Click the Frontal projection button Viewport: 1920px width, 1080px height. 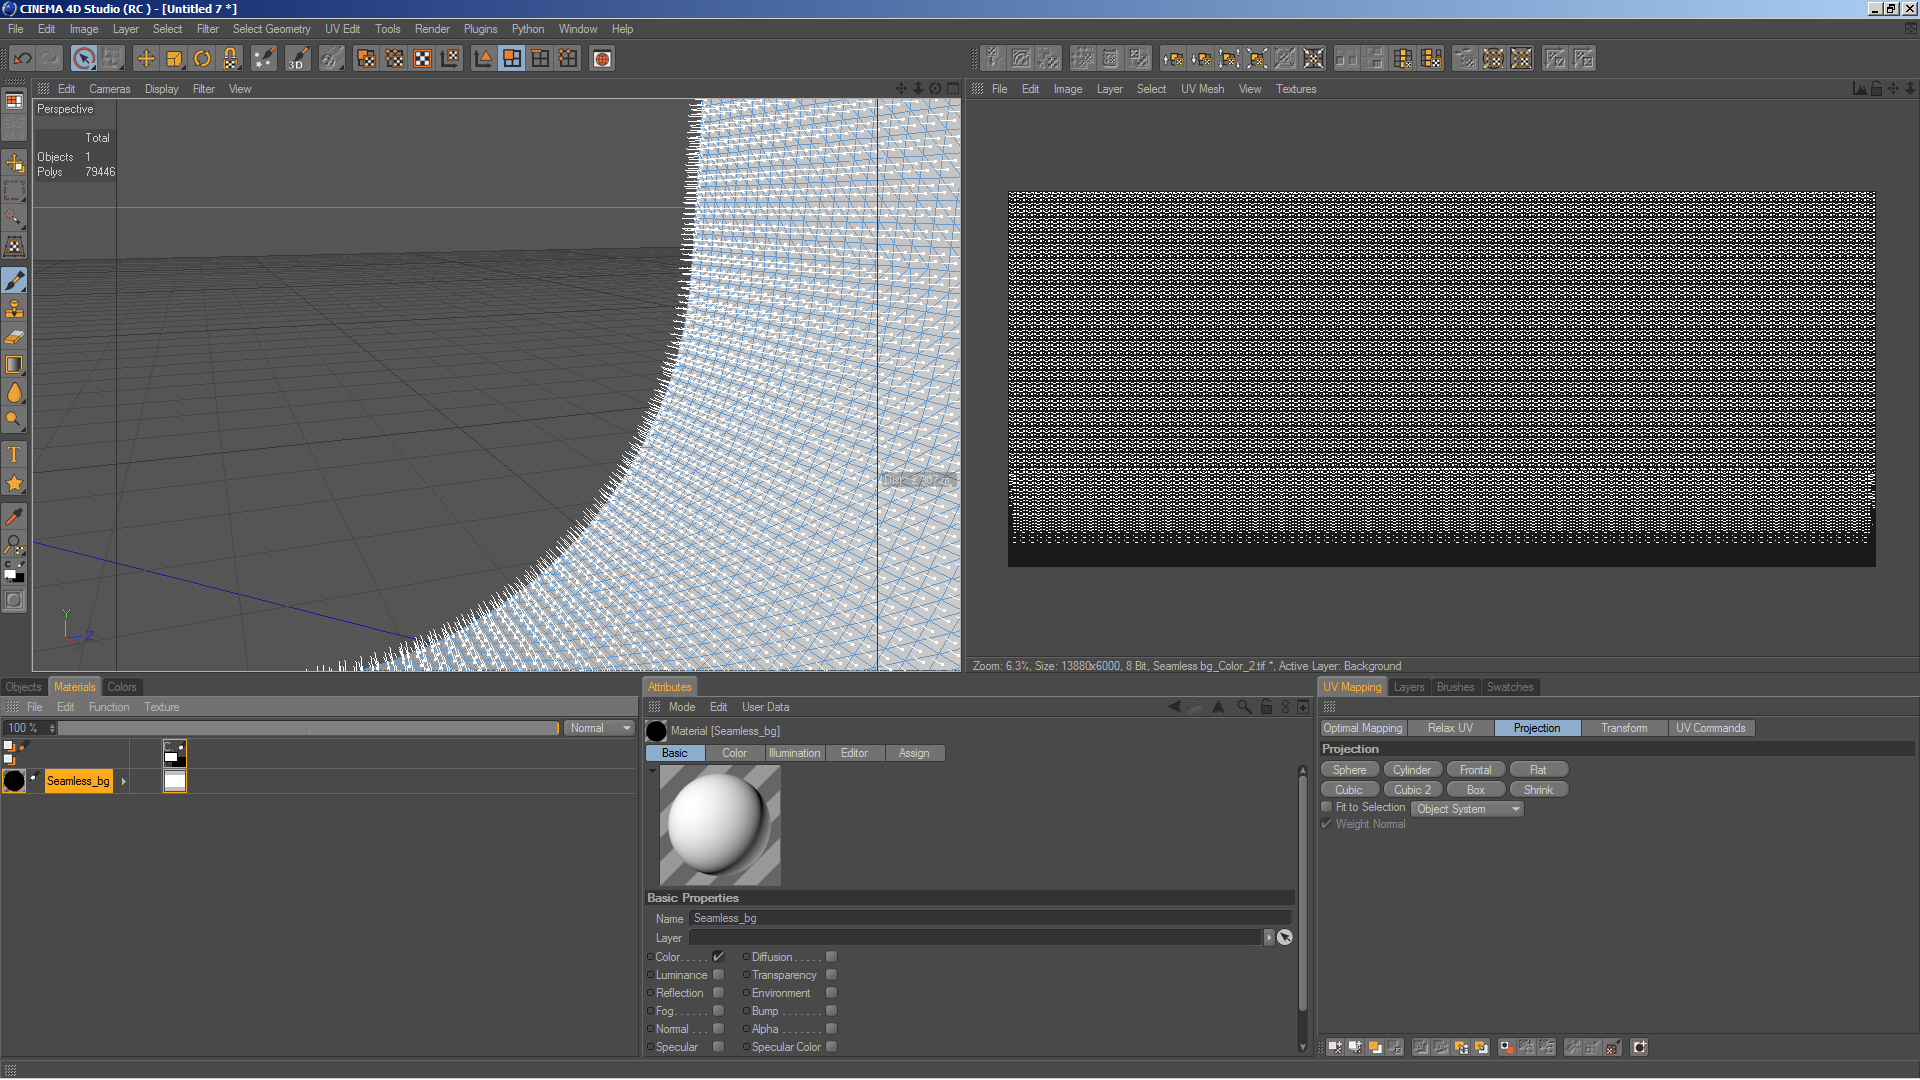pos(1475,770)
